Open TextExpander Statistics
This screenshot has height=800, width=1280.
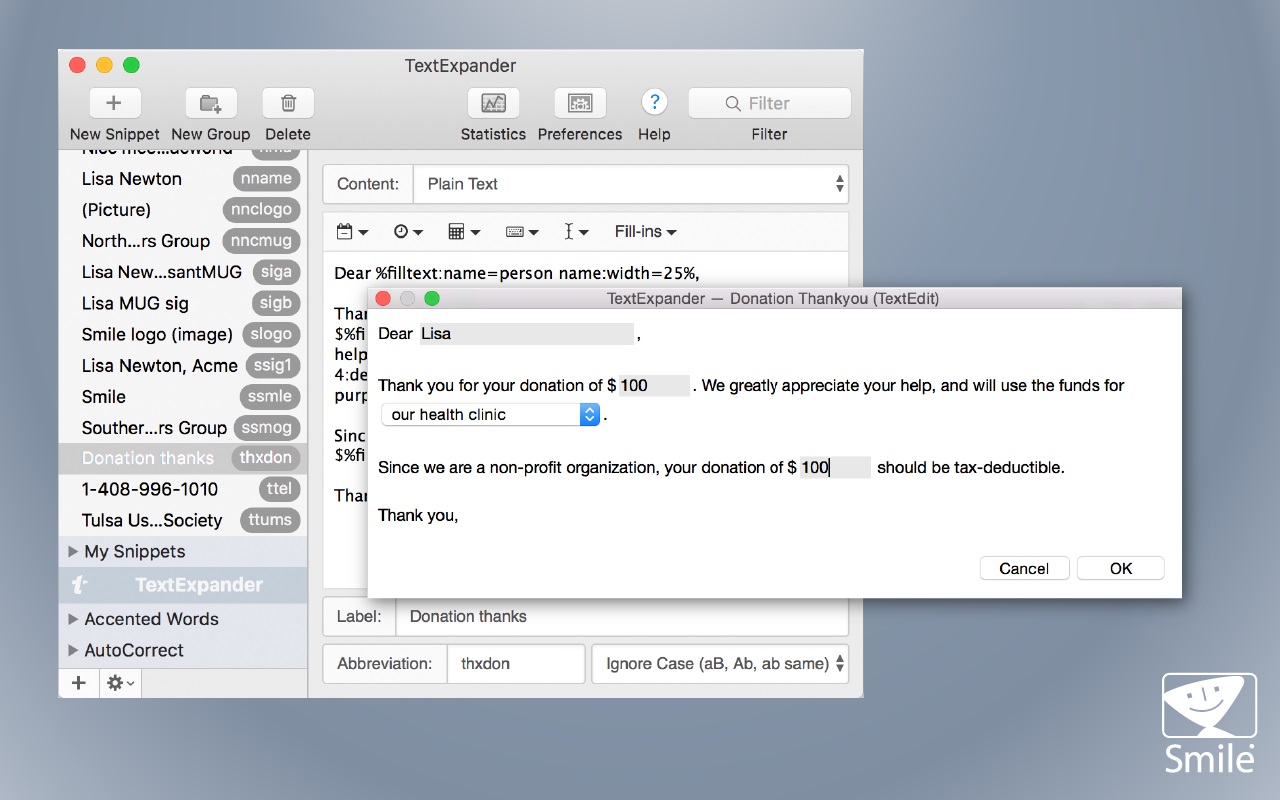coord(492,102)
